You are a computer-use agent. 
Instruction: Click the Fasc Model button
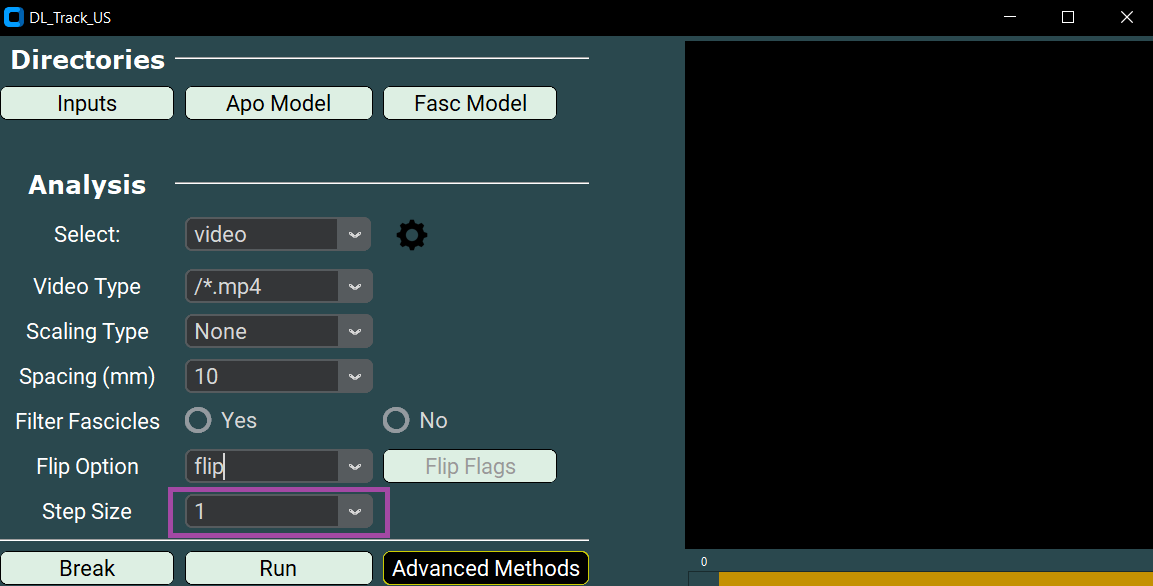(x=470, y=103)
